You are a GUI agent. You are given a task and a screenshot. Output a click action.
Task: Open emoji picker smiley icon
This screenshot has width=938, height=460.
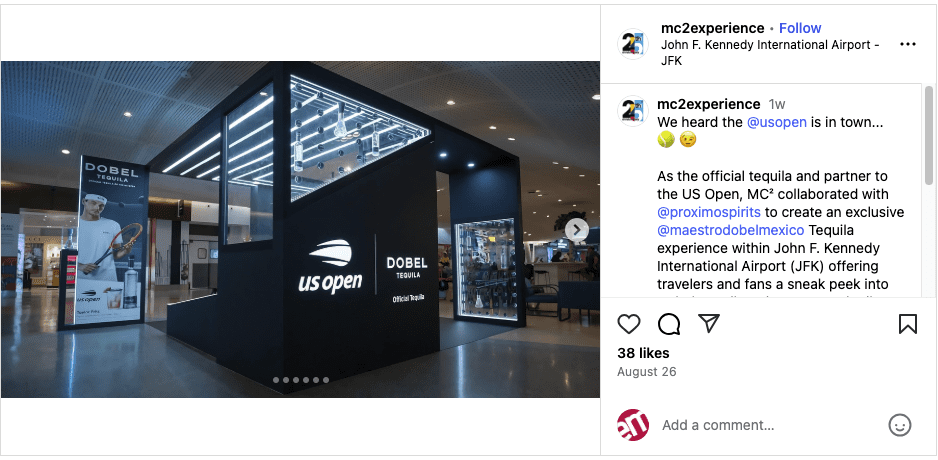point(900,425)
